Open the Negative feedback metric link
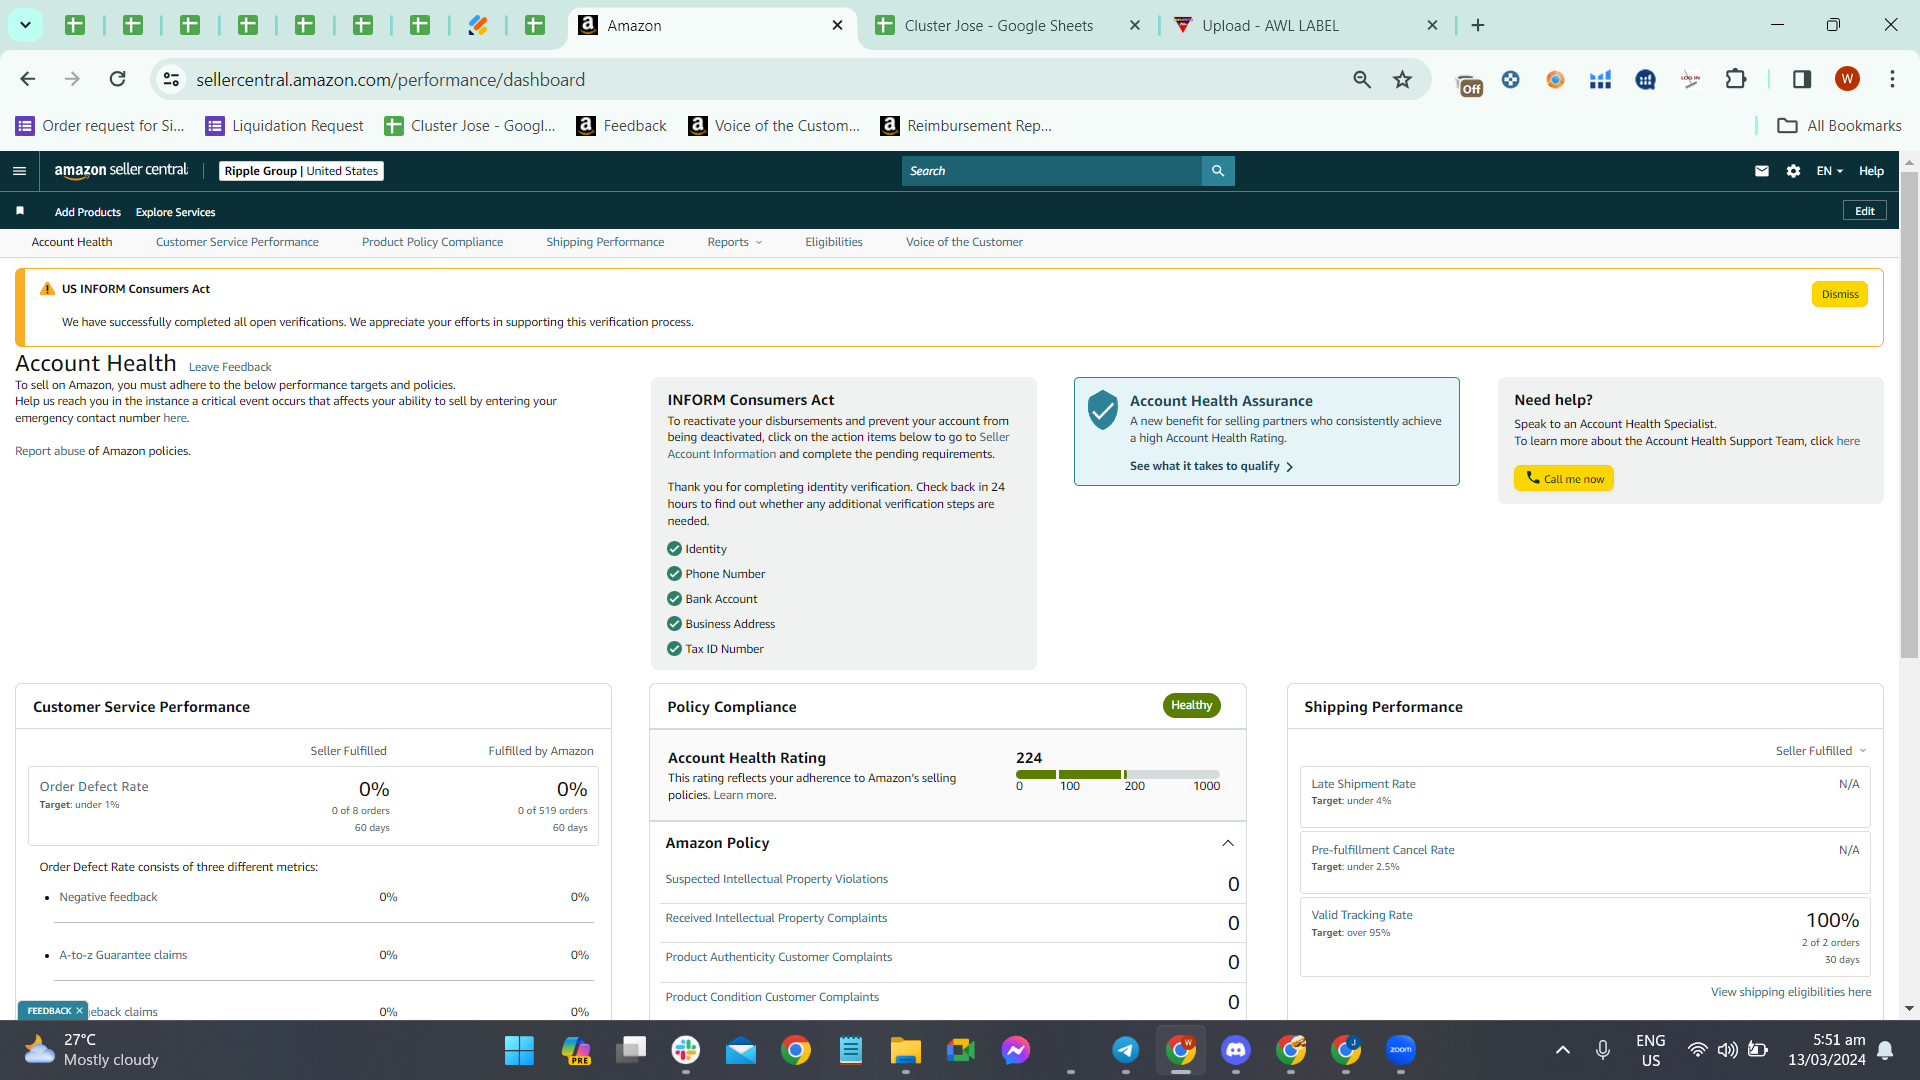The image size is (1920, 1080). (108, 897)
